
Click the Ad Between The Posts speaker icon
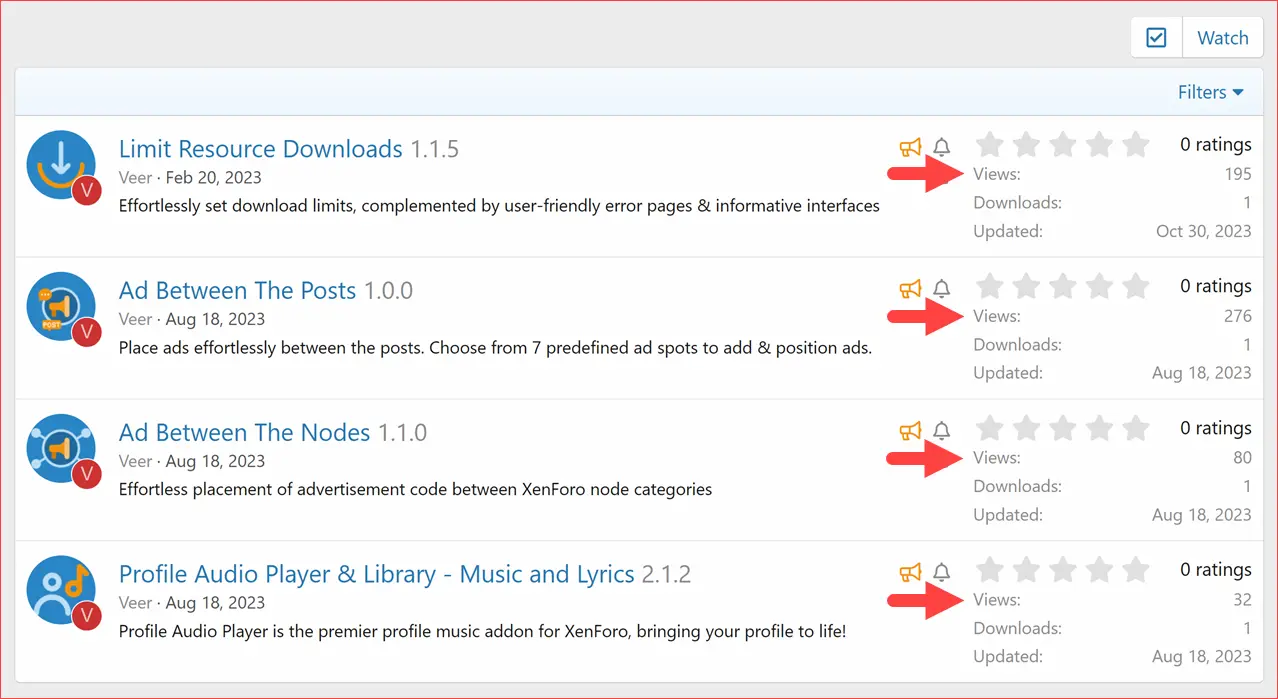tap(62, 306)
